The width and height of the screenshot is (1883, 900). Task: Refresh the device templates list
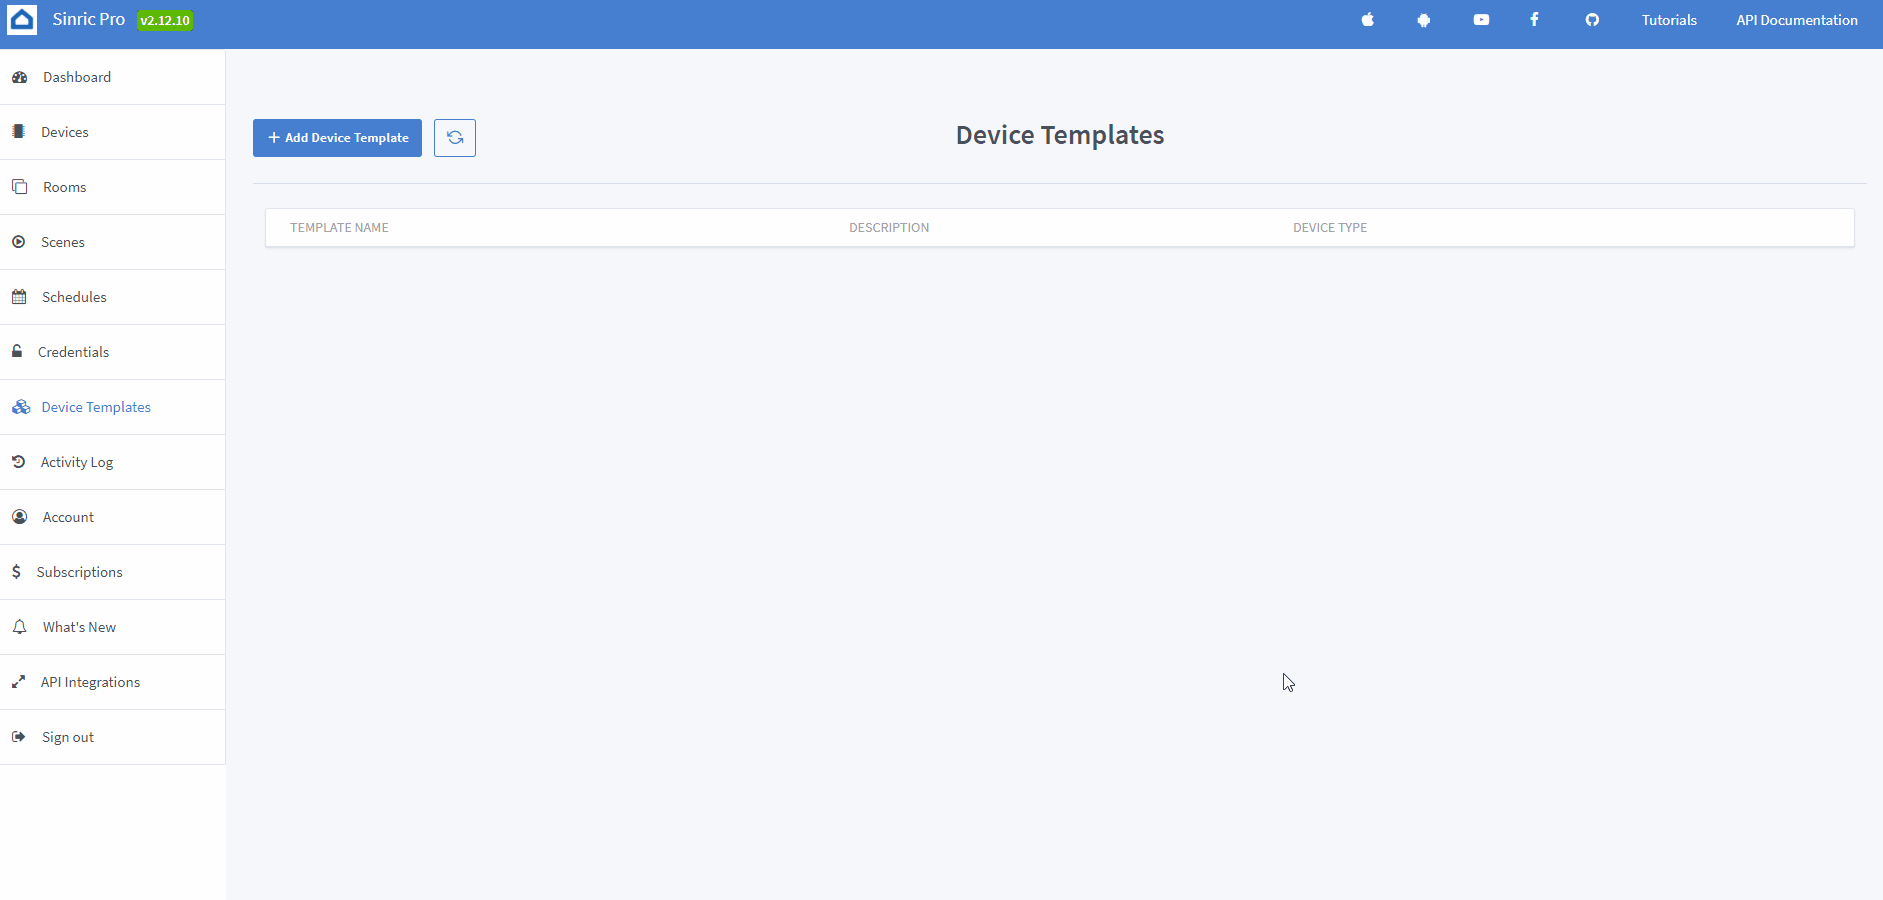pyautogui.click(x=454, y=137)
